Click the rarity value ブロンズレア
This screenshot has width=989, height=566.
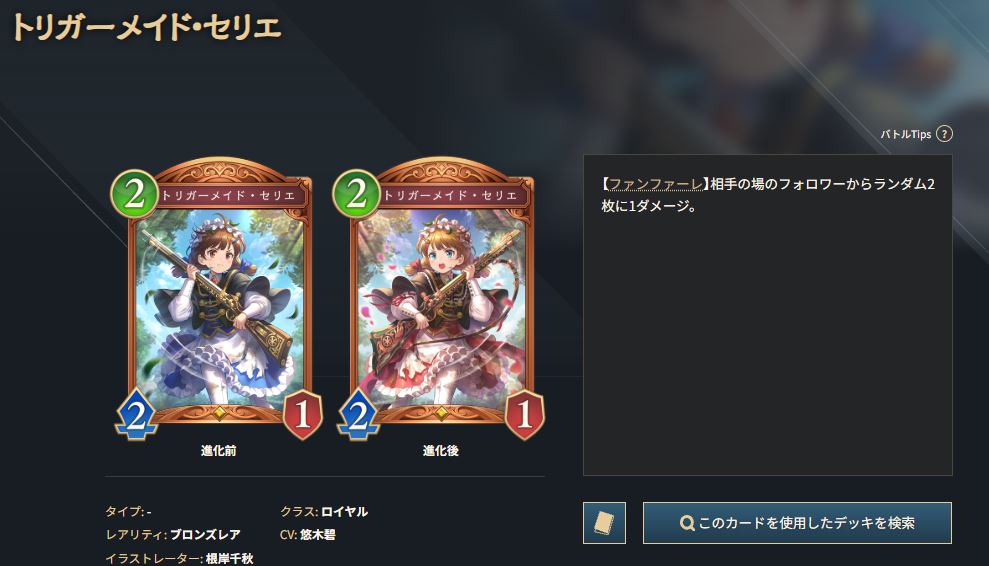[206, 534]
